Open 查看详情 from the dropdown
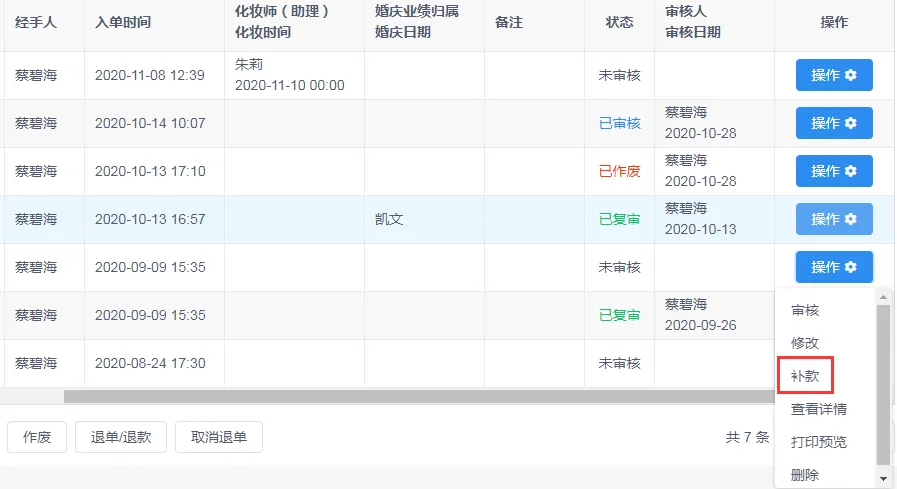The image size is (897, 489). tap(819, 409)
